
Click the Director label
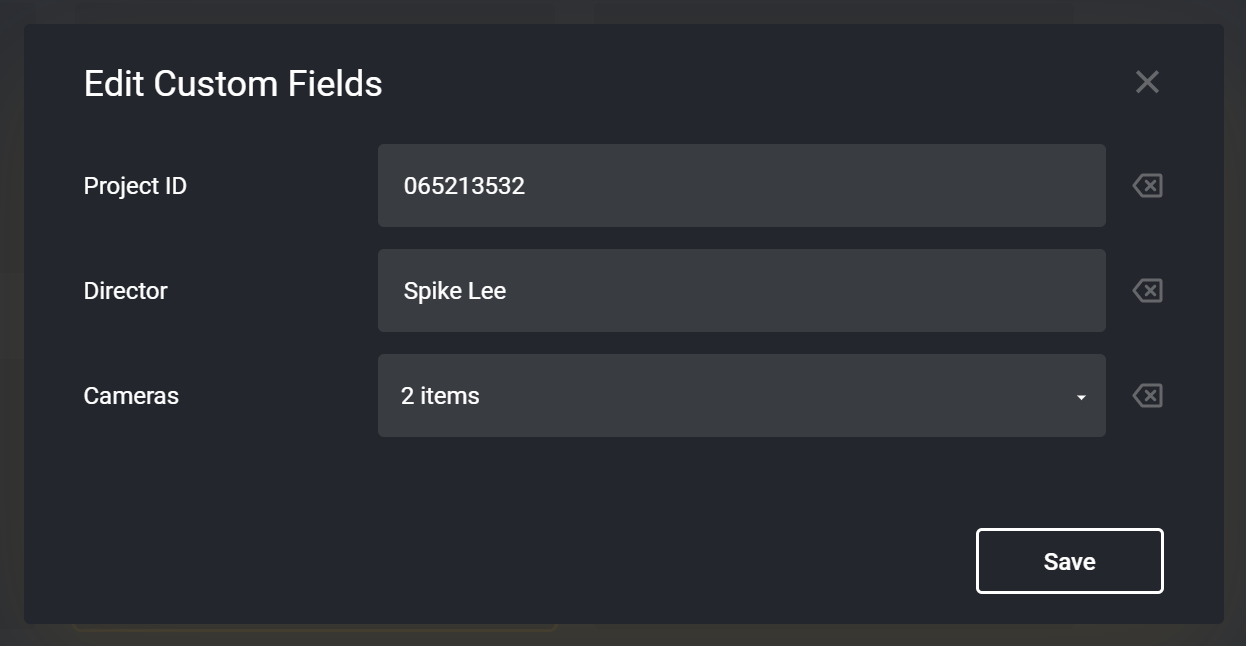126,291
